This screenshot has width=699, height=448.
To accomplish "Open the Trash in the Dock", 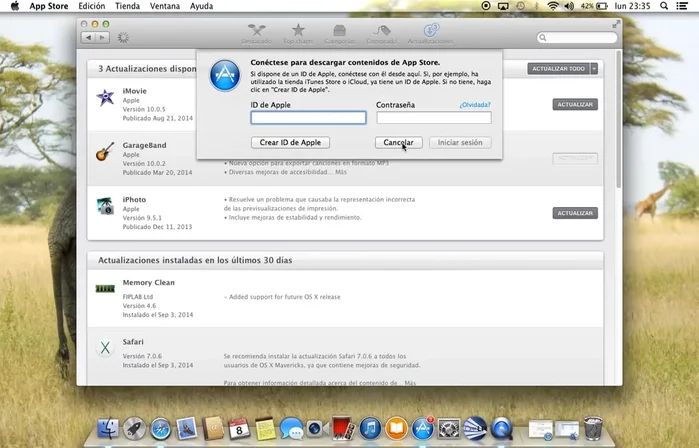I will tap(593, 428).
